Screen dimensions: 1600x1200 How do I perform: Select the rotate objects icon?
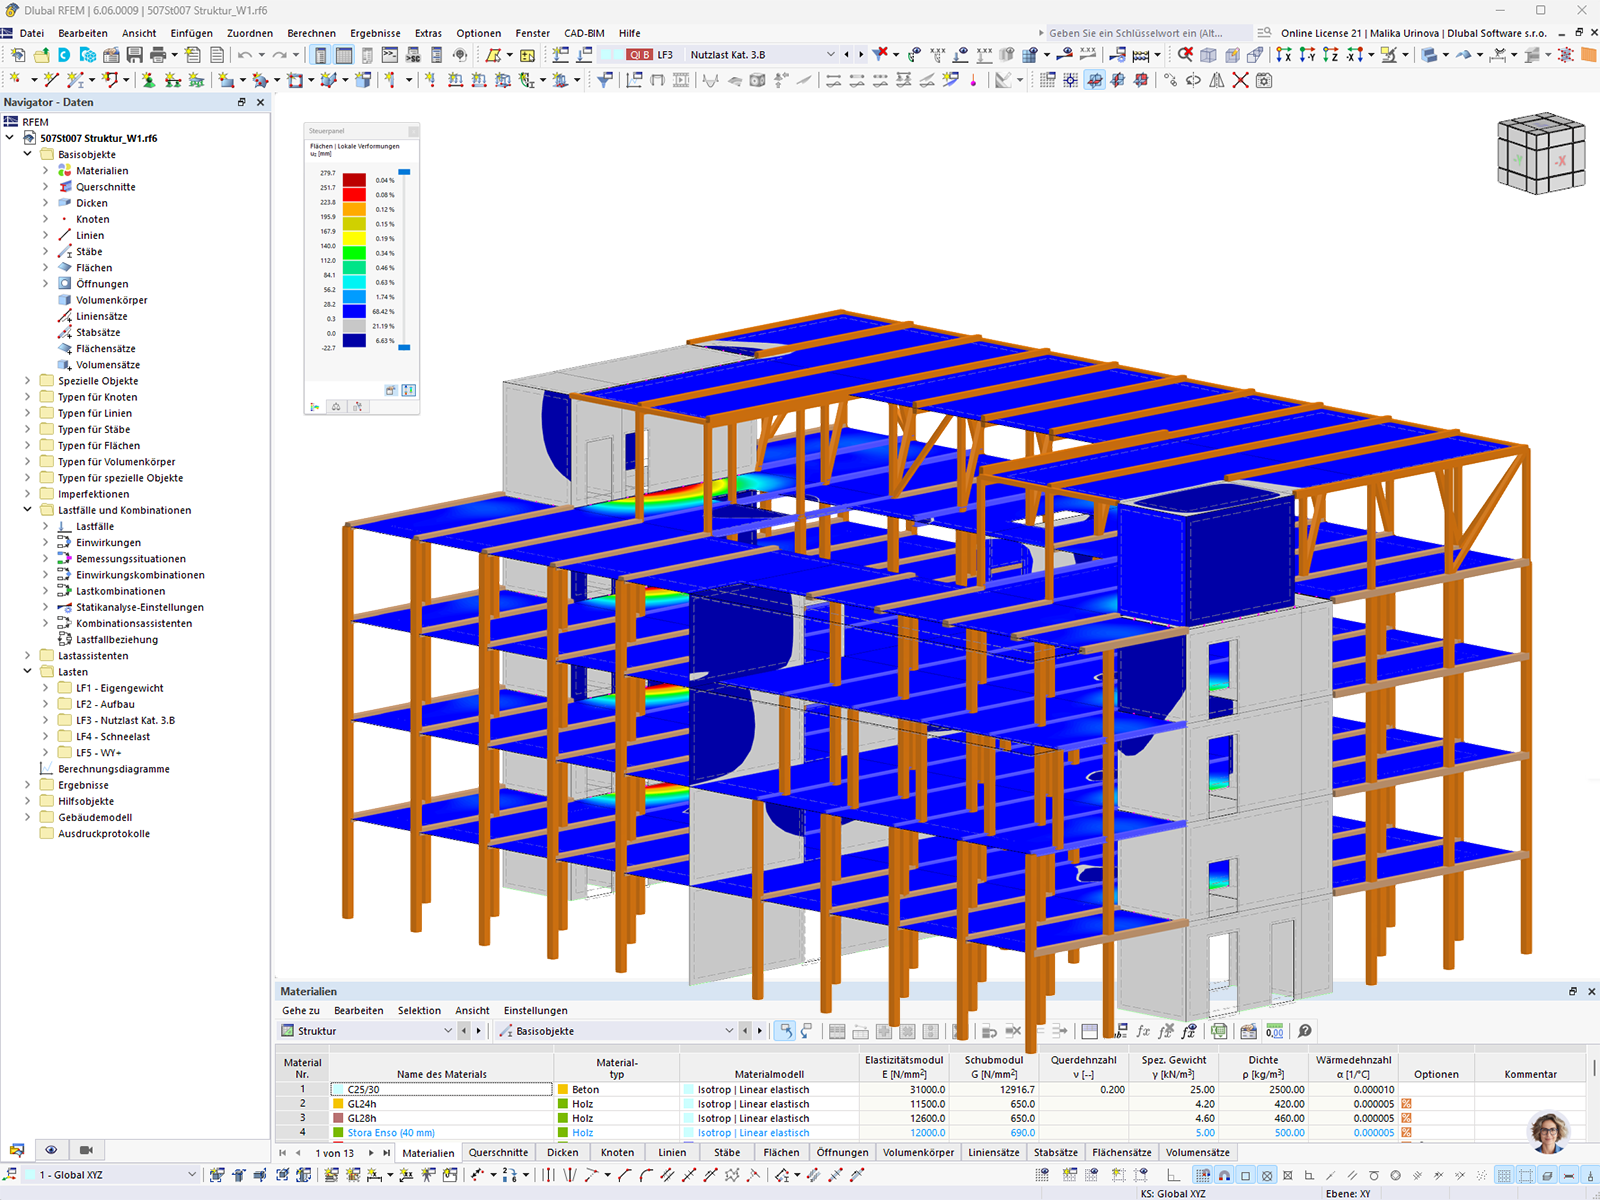[x=1193, y=80]
